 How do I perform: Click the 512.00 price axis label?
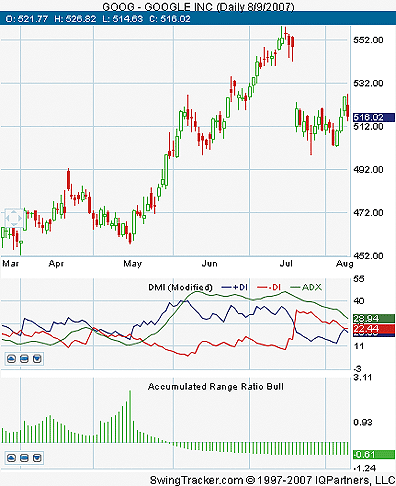368,126
